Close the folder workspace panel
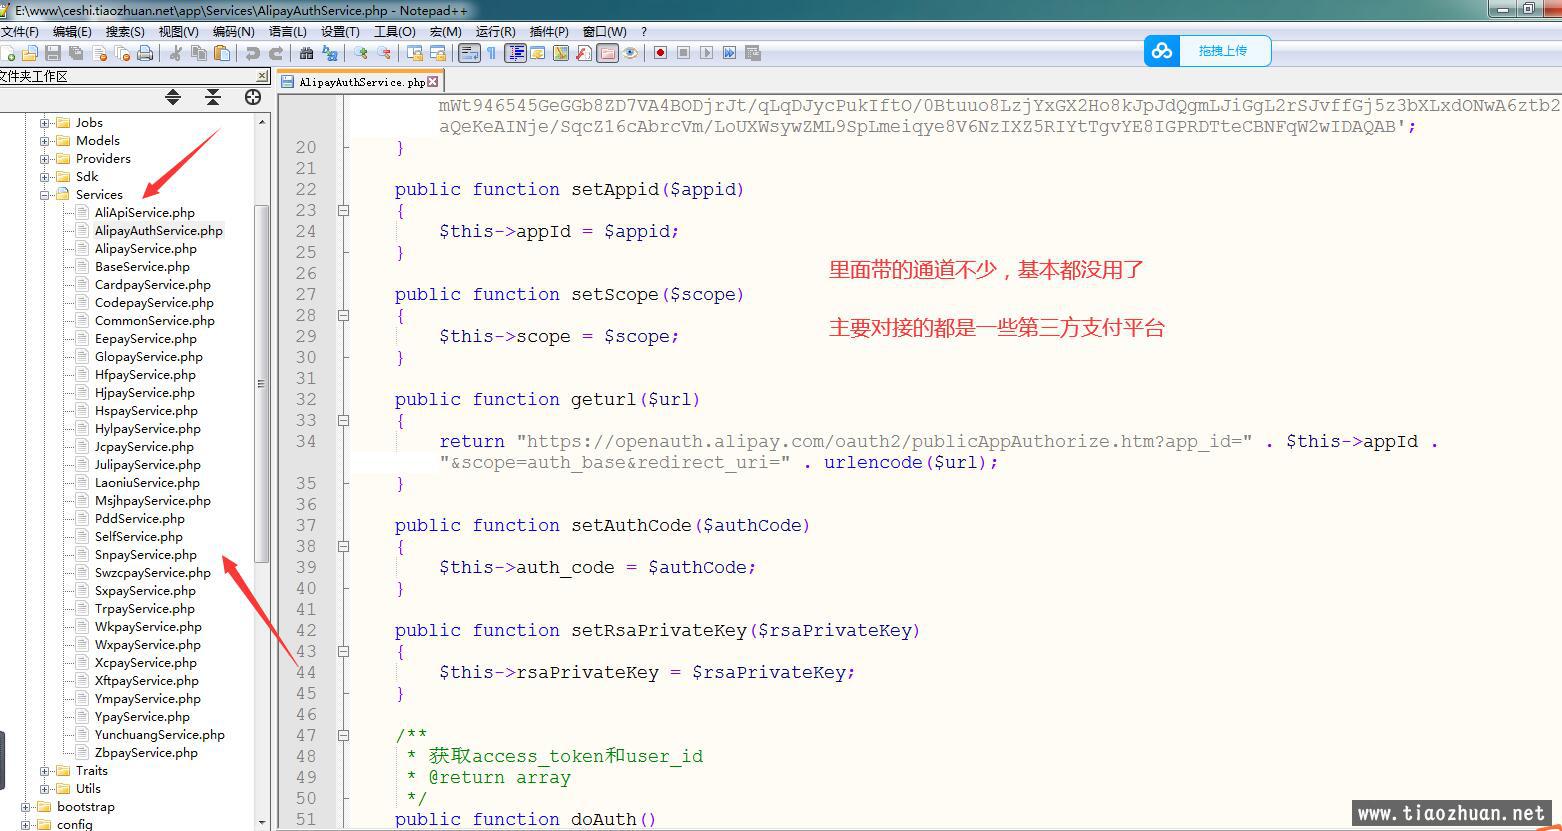 pos(262,76)
